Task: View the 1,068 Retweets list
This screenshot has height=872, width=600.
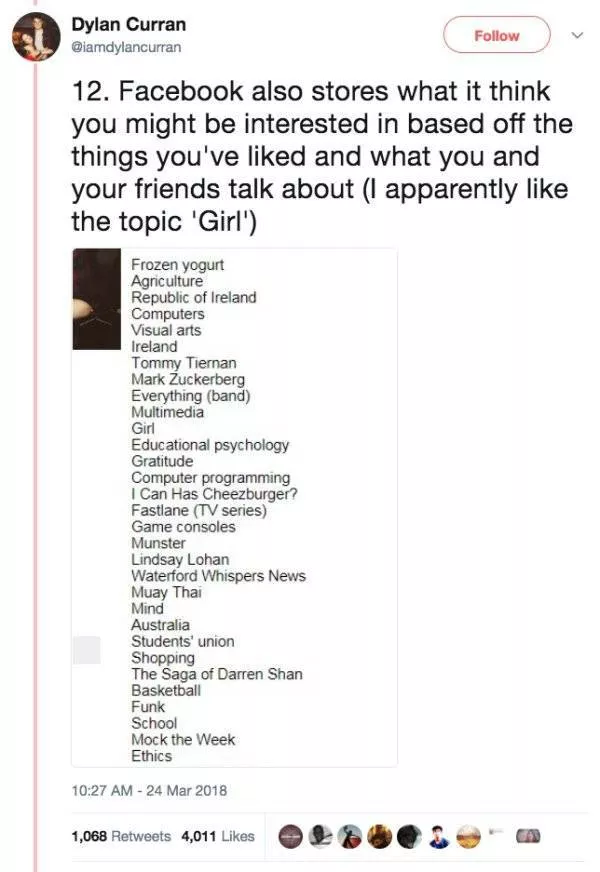Action: click(121, 836)
